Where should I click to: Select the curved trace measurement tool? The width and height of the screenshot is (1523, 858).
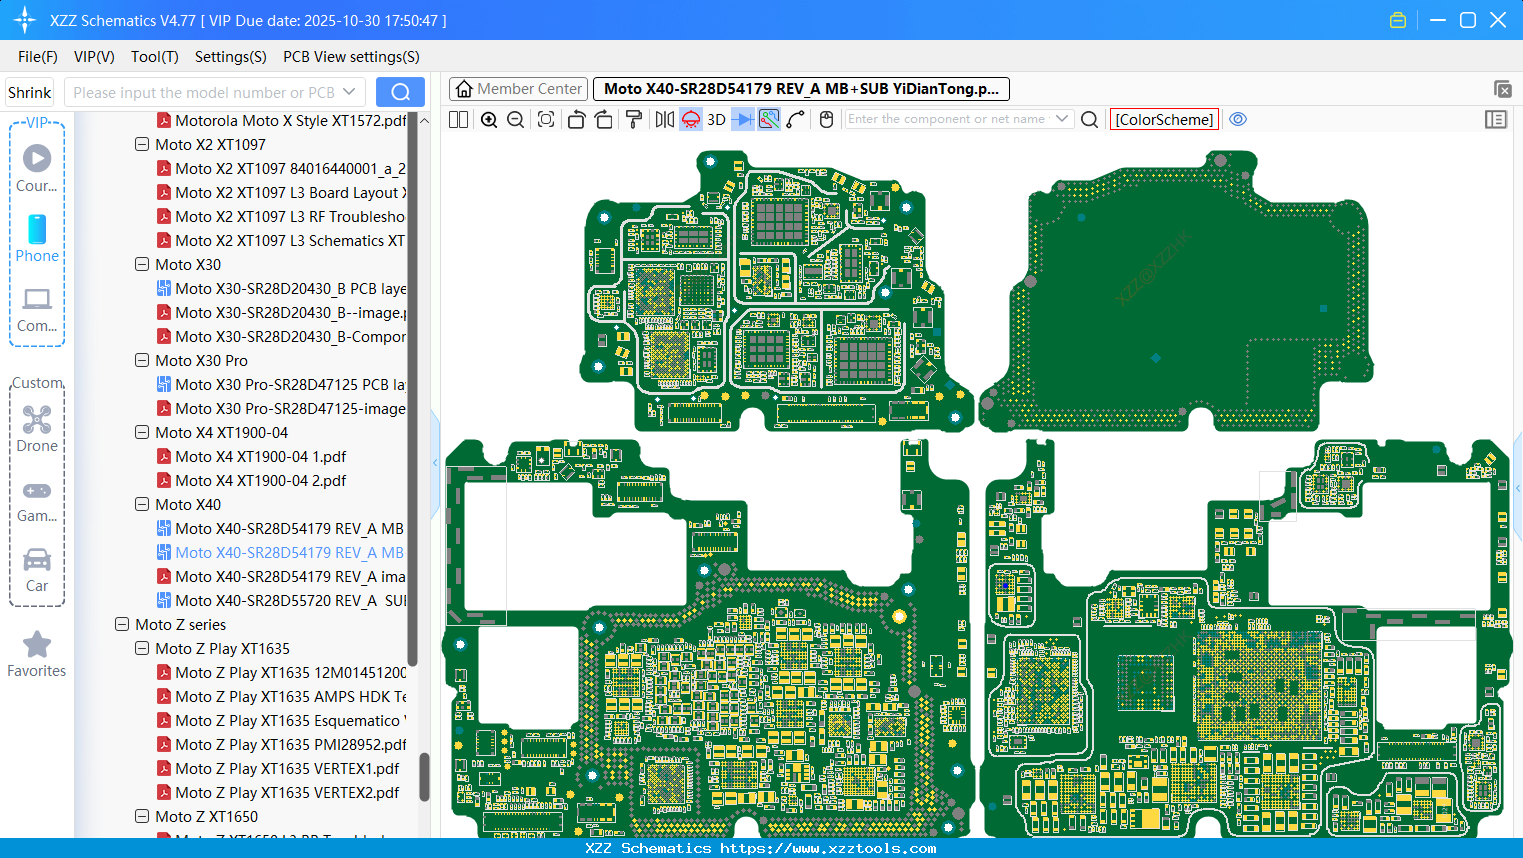[796, 119]
